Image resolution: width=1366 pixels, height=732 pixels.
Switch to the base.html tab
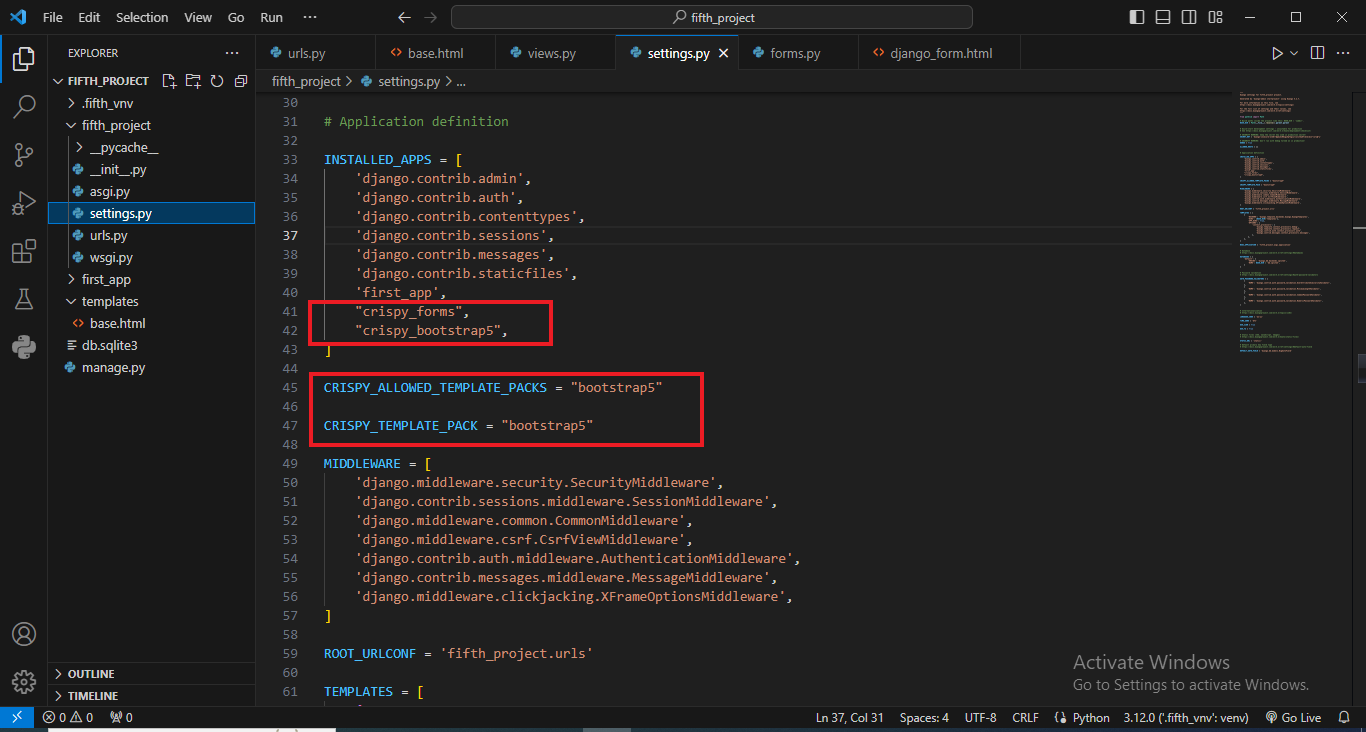[x=436, y=53]
